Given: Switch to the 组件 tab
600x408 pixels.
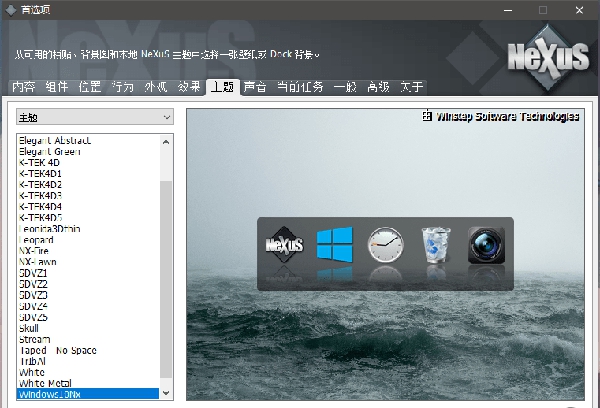Looking at the screenshot, I should pos(57,87).
